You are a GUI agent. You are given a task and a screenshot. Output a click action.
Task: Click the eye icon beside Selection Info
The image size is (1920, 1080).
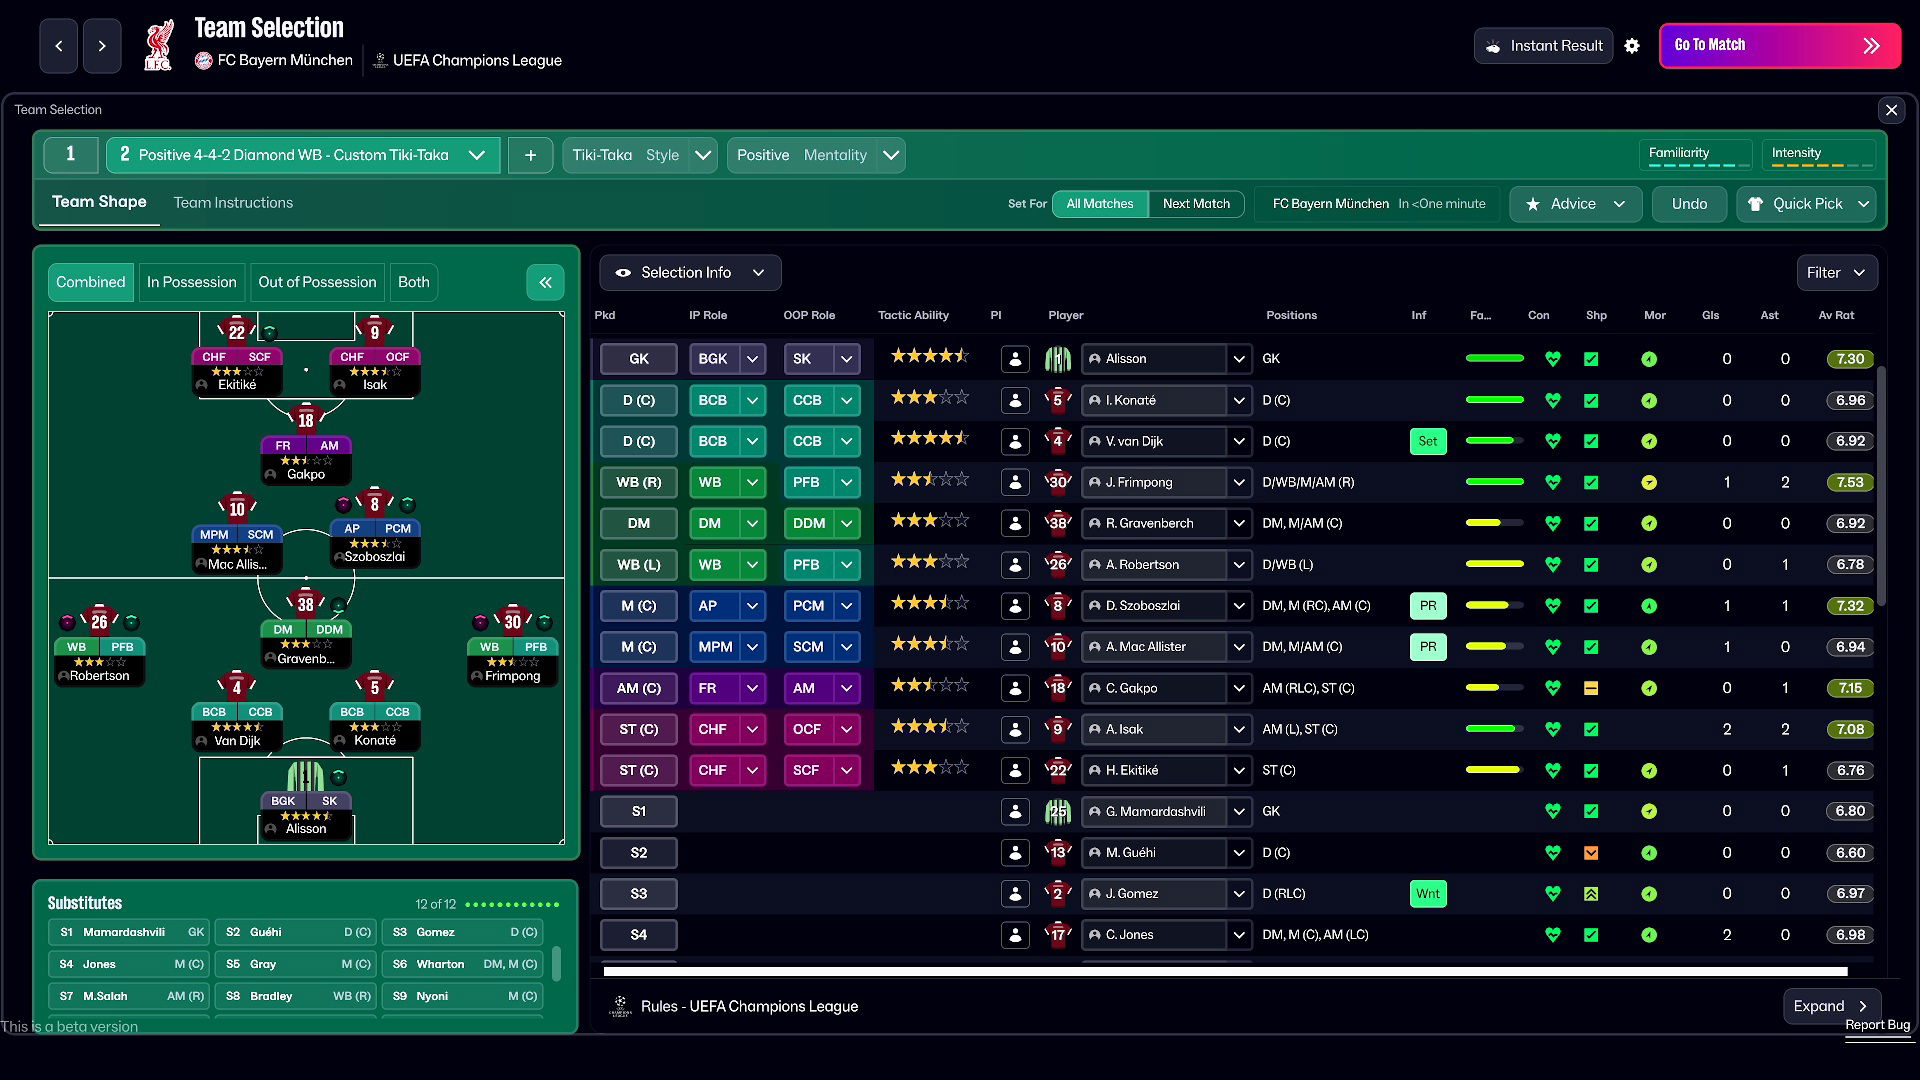tap(624, 272)
